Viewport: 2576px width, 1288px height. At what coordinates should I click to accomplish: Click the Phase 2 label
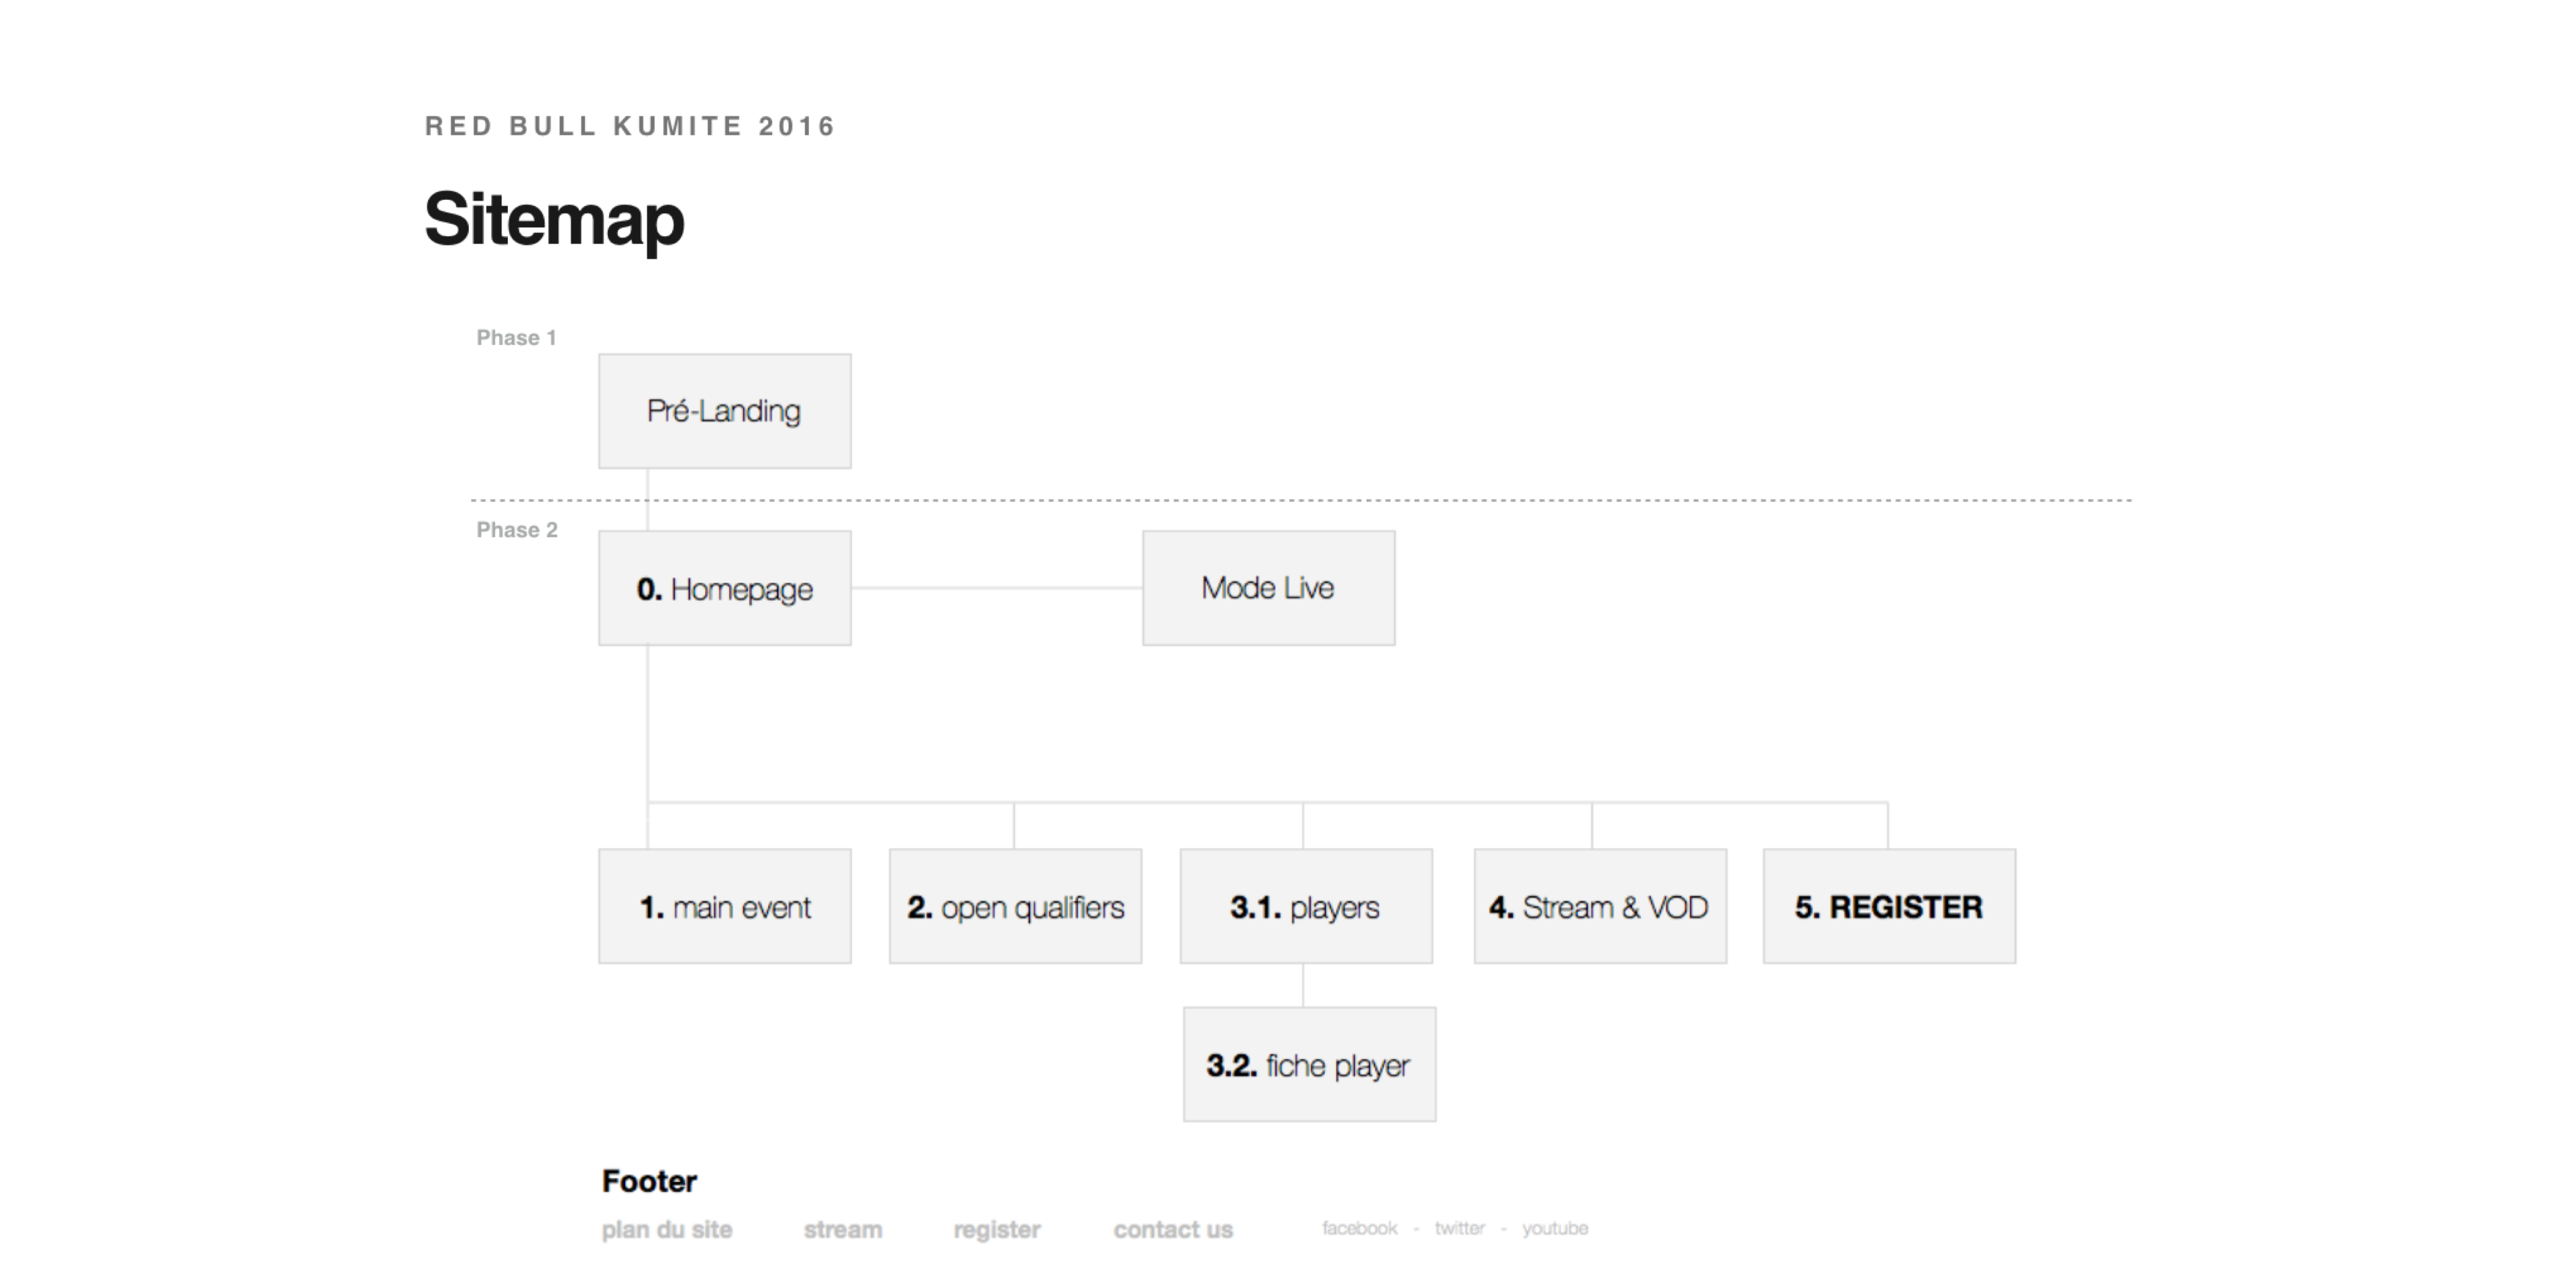[x=517, y=530]
